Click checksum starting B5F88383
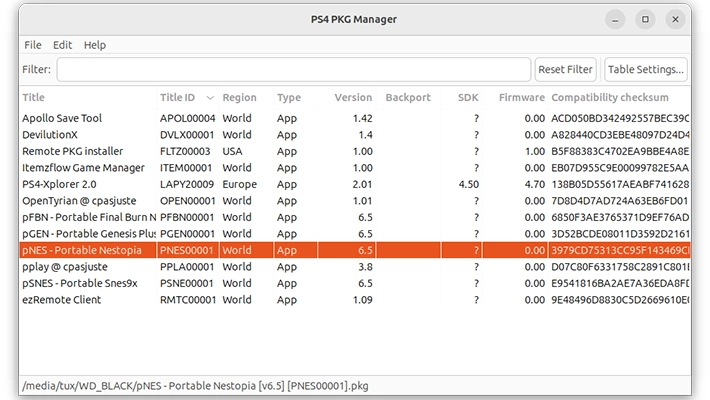 [620, 151]
